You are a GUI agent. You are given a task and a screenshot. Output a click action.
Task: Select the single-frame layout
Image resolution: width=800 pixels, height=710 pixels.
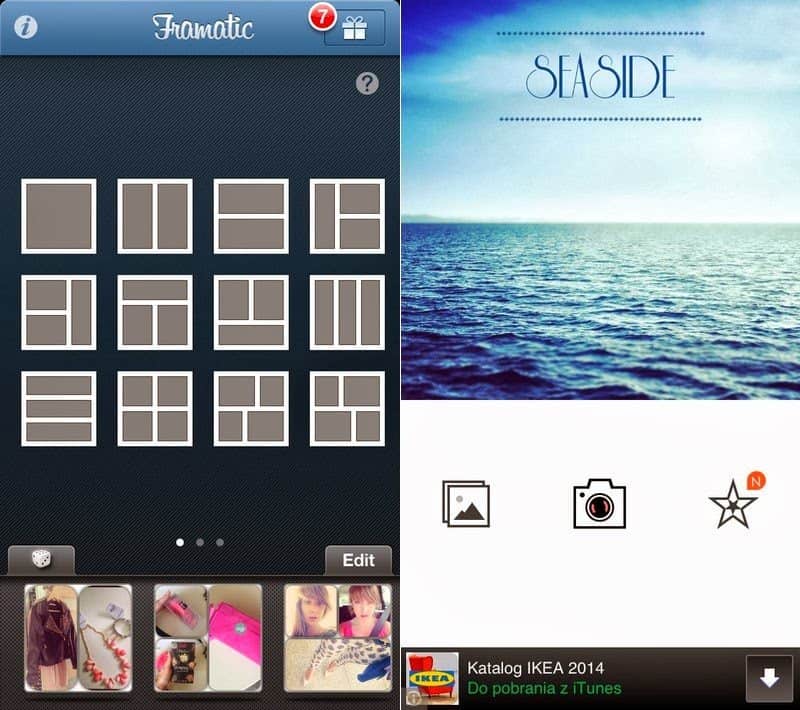tap(59, 216)
